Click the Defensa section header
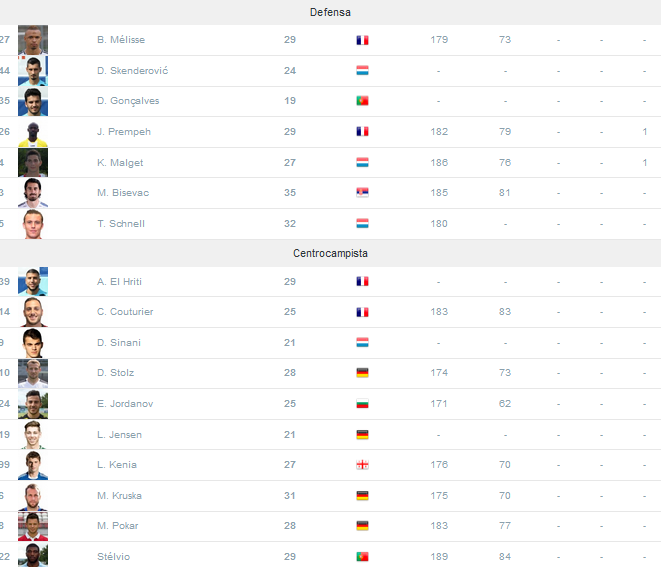 [x=330, y=12]
